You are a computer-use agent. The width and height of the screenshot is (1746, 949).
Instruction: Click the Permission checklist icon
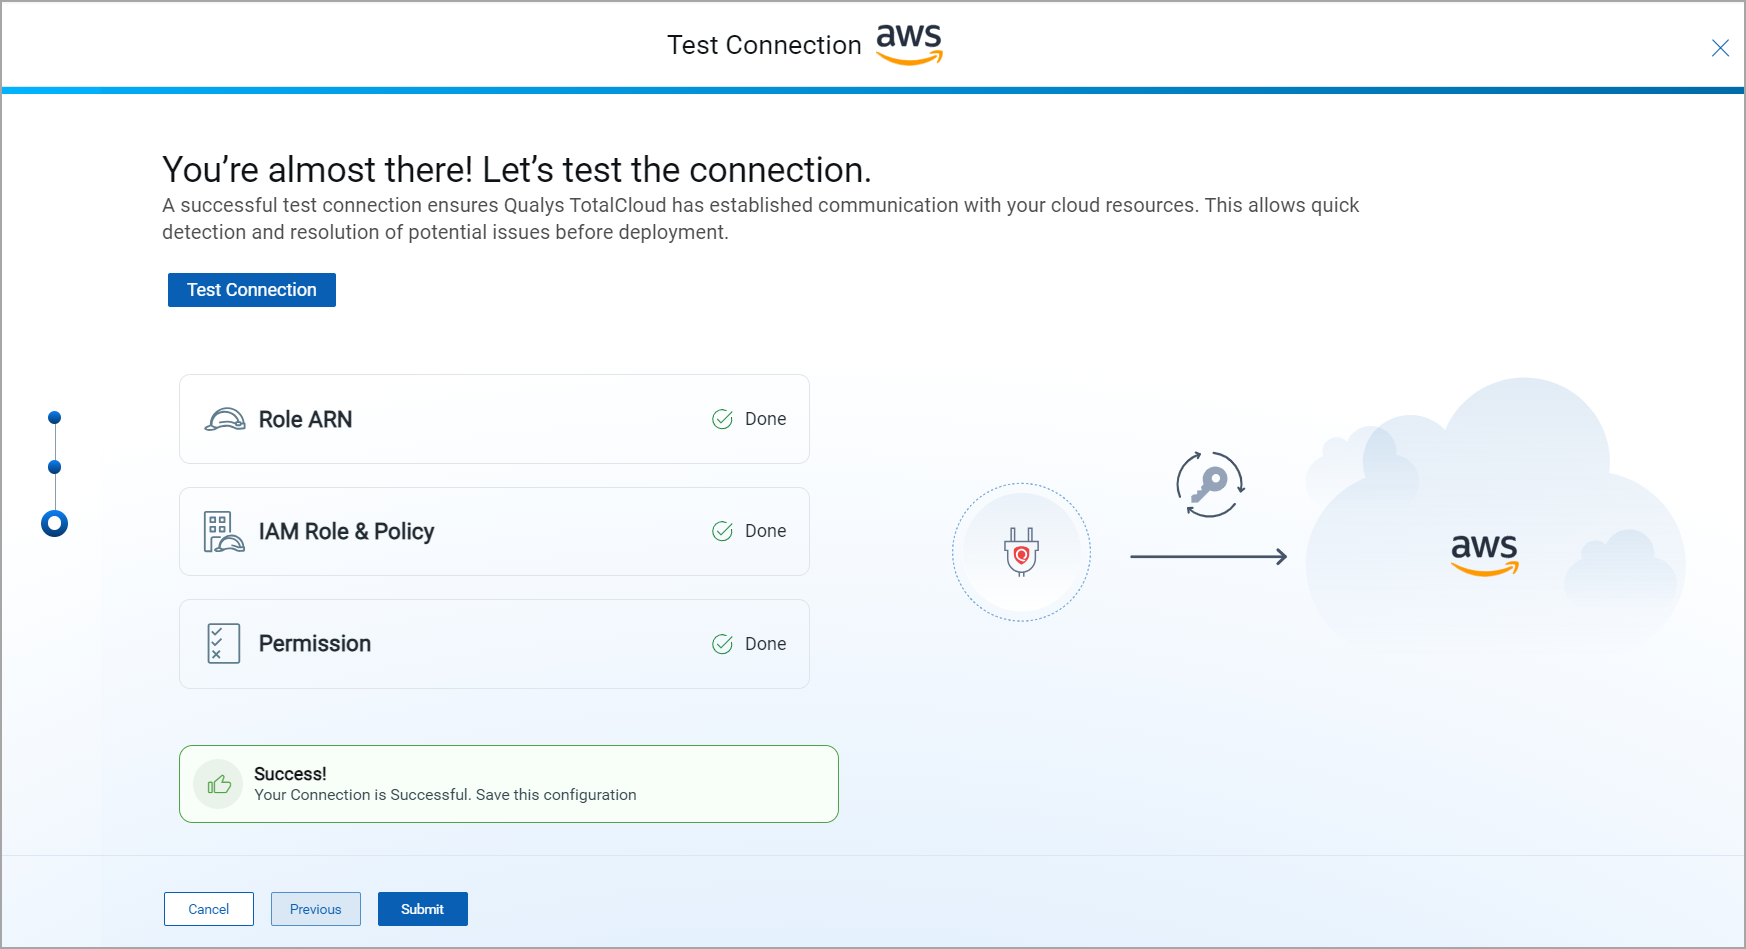point(224,644)
